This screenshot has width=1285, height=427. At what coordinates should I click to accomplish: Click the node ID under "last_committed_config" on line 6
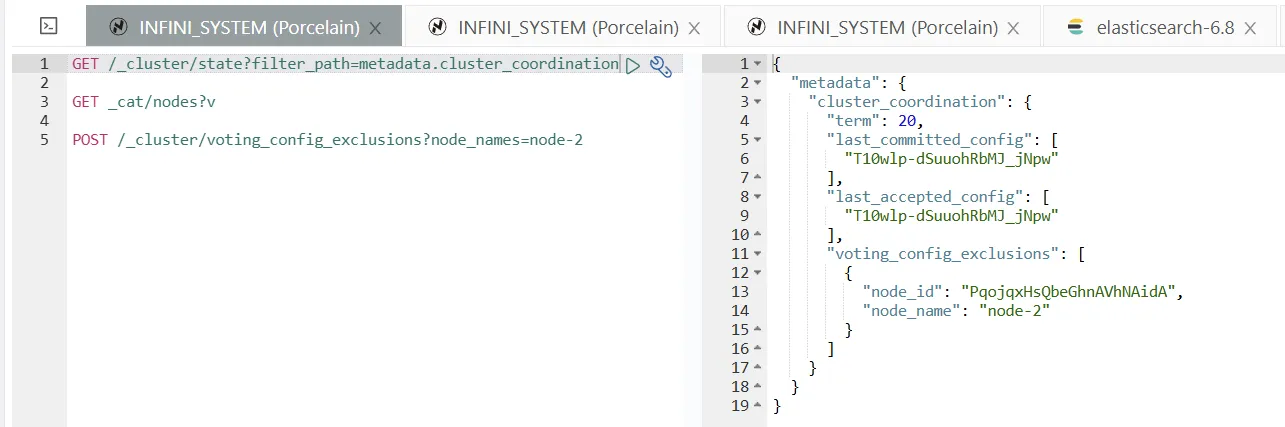pyautogui.click(x=950, y=159)
